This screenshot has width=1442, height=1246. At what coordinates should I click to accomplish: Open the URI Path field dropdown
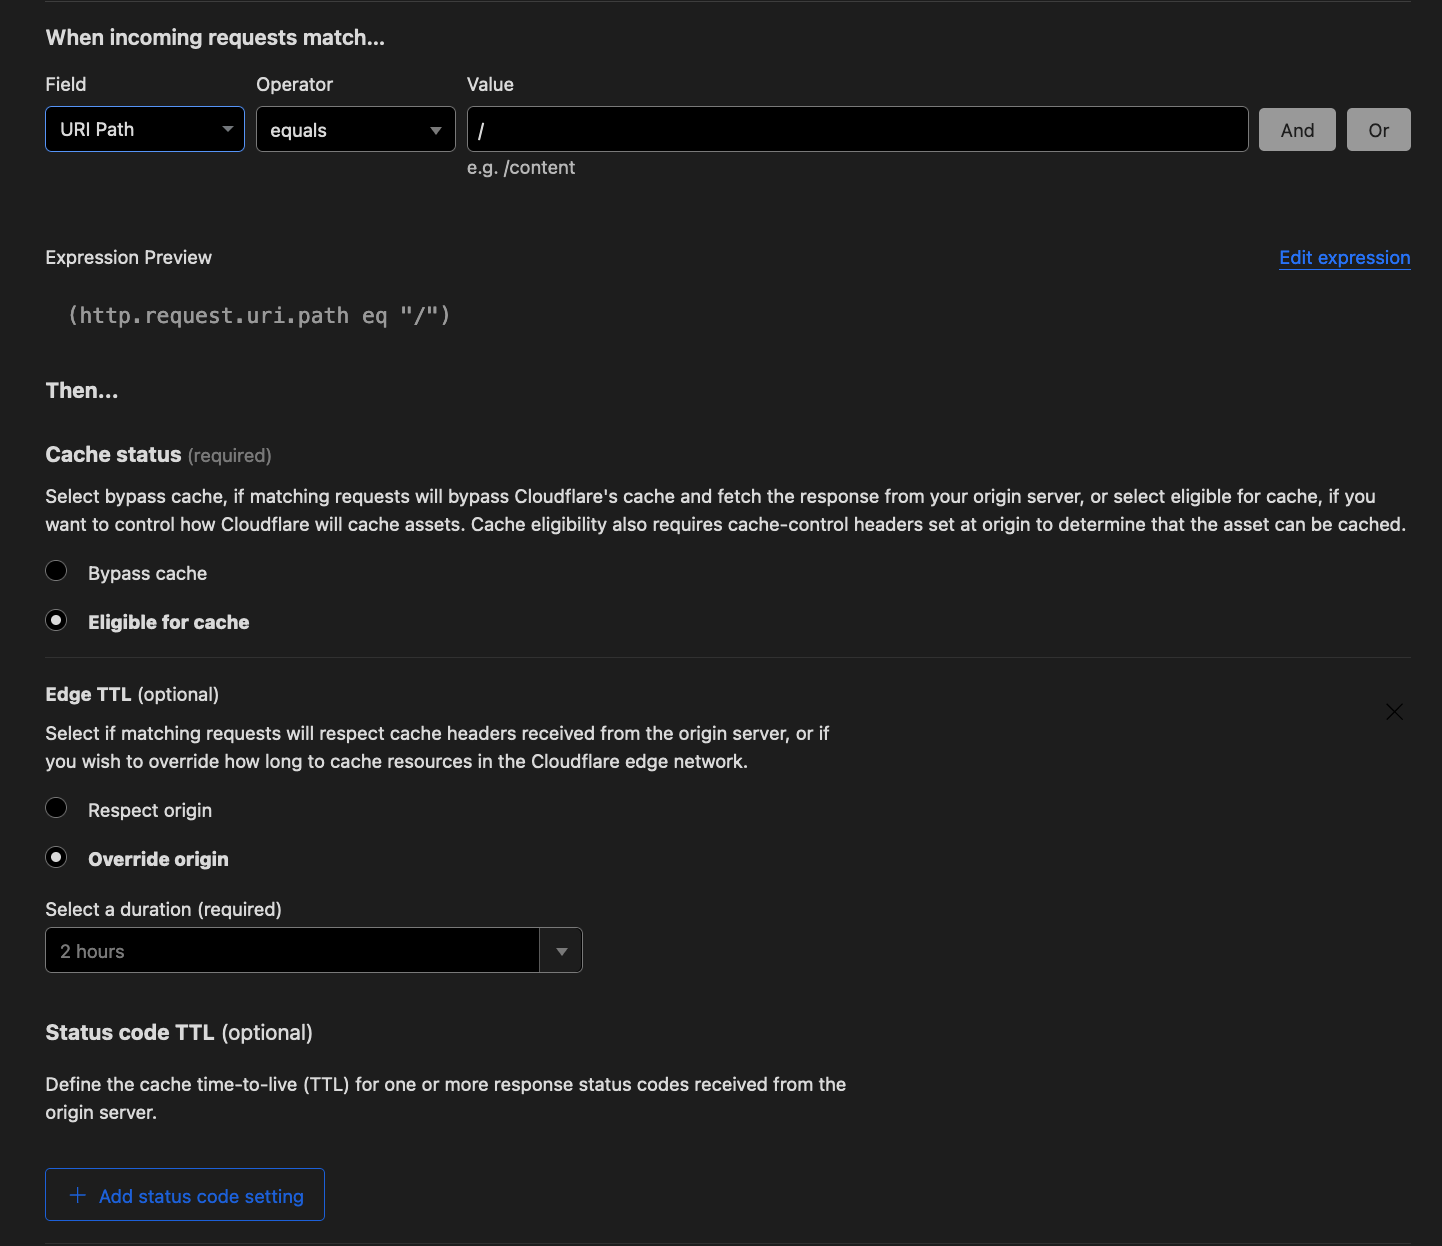[x=145, y=129]
